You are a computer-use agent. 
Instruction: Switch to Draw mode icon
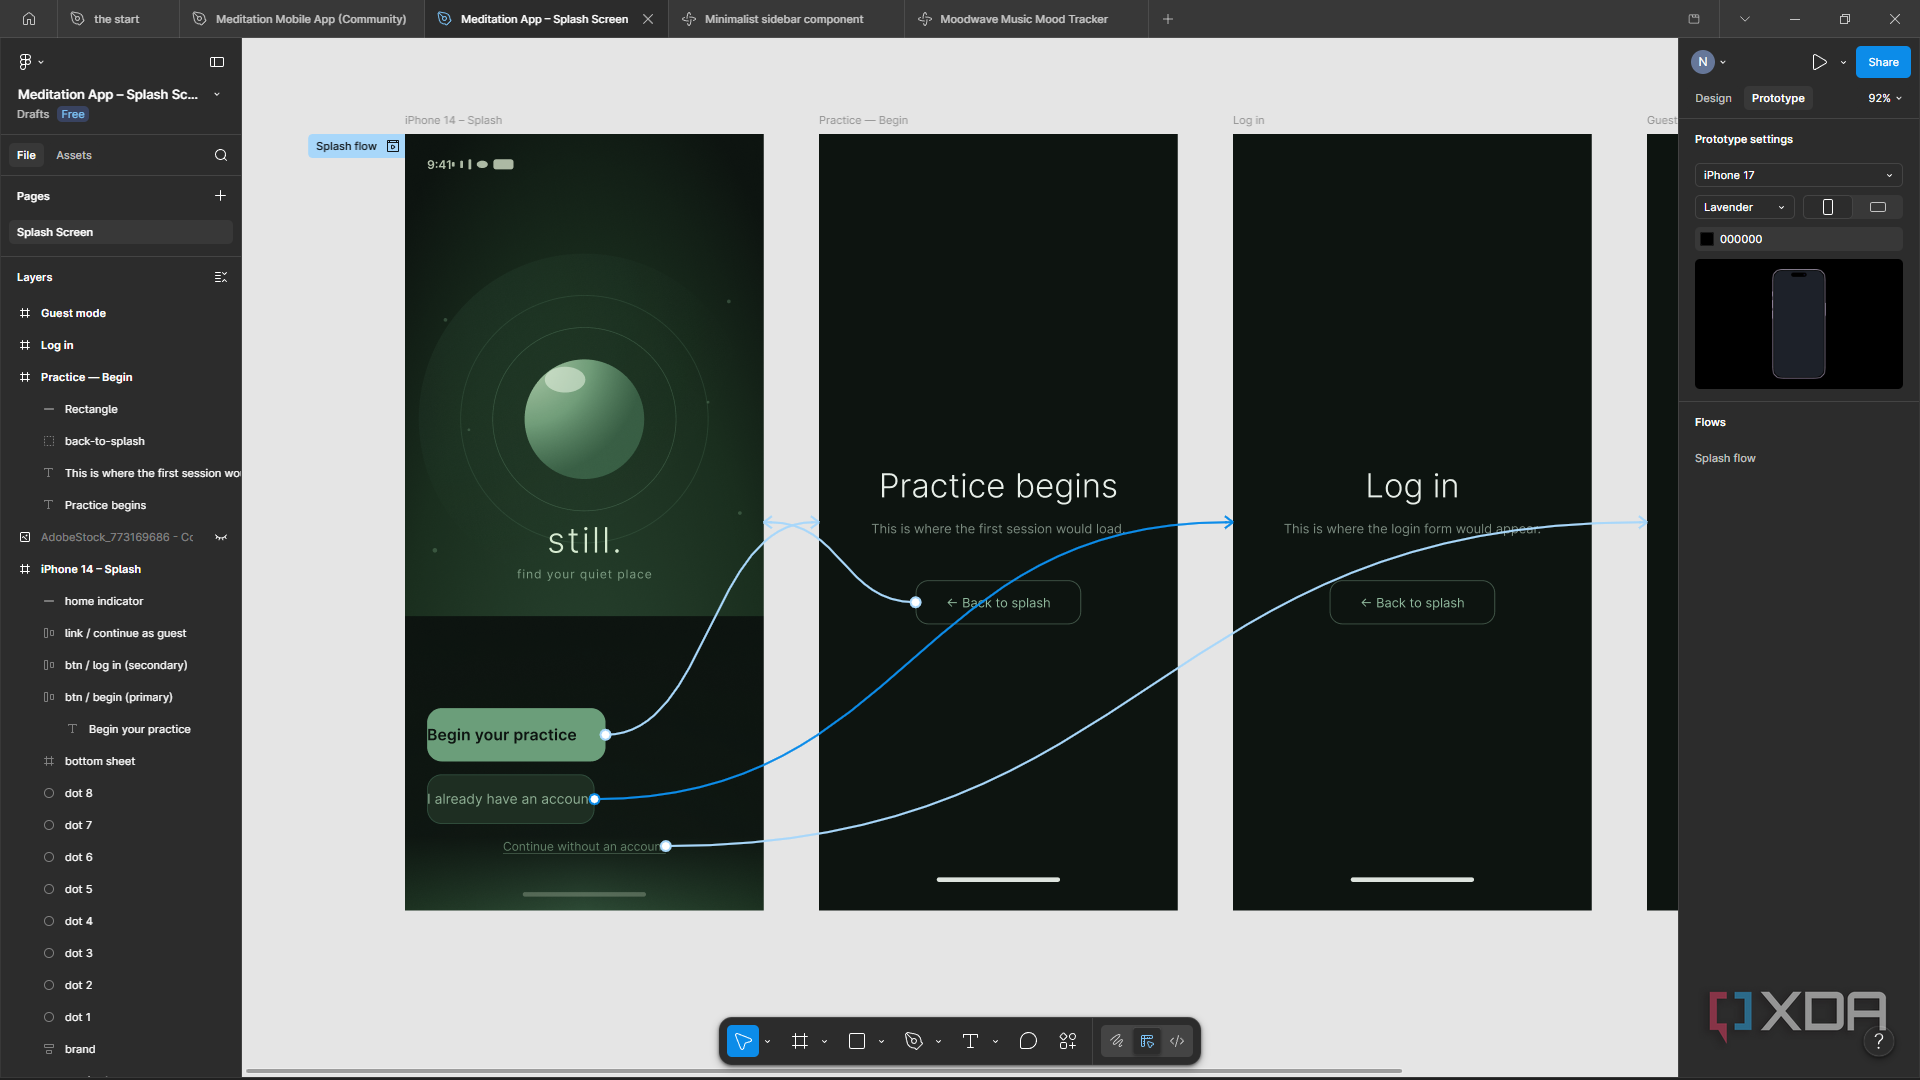(x=1117, y=1041)
